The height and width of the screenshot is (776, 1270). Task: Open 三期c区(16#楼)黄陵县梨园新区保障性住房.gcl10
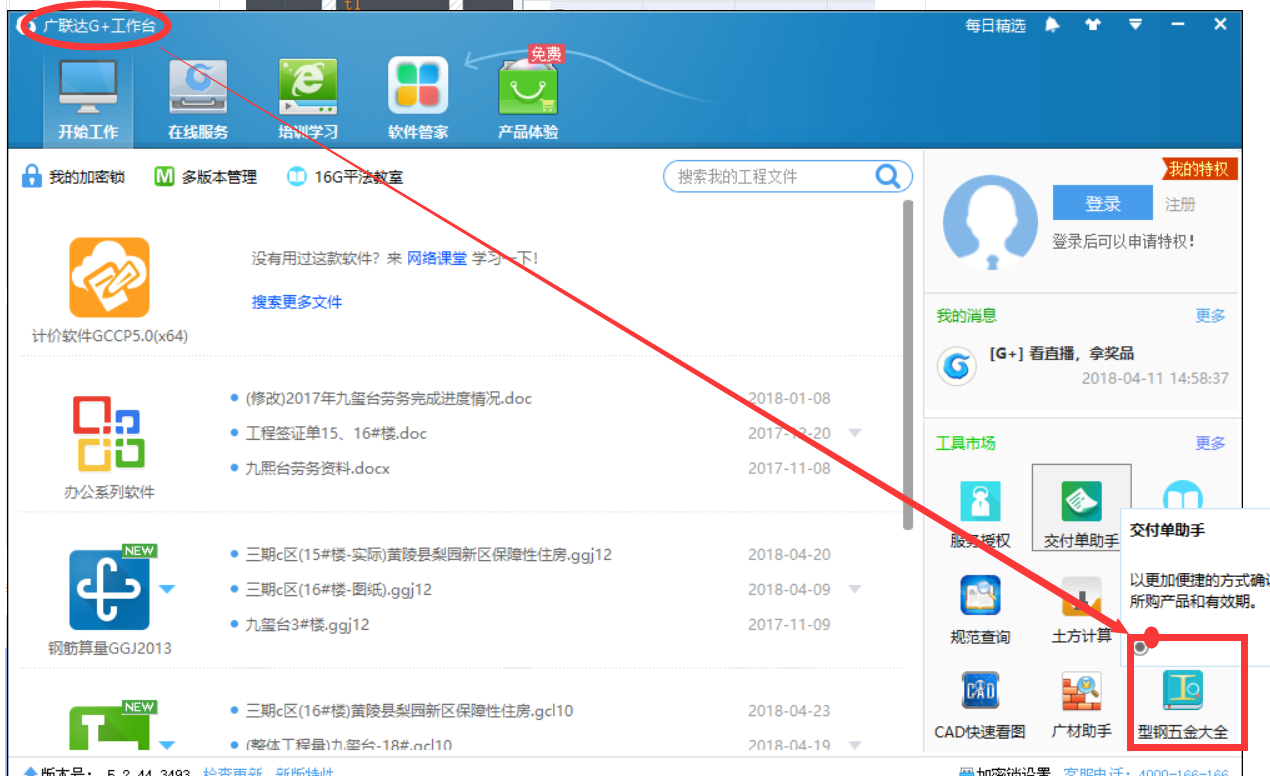[x=409, y=711]
